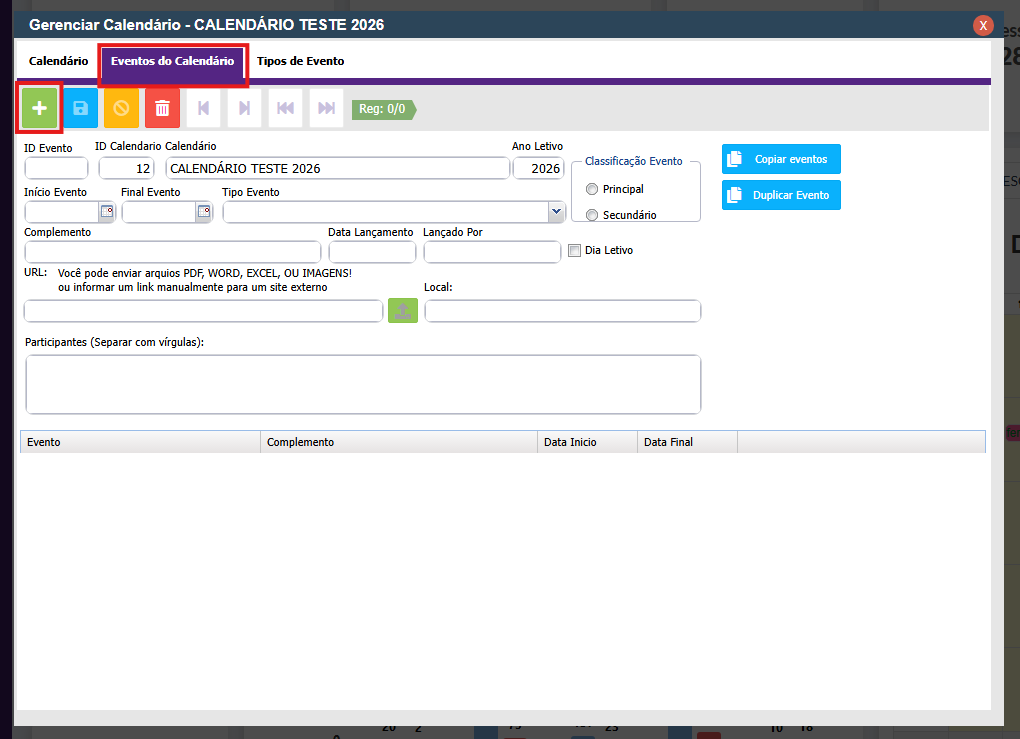This screenshot has width=1020, height=739.
Task: Jump to the first record icon
Action: 285,108
